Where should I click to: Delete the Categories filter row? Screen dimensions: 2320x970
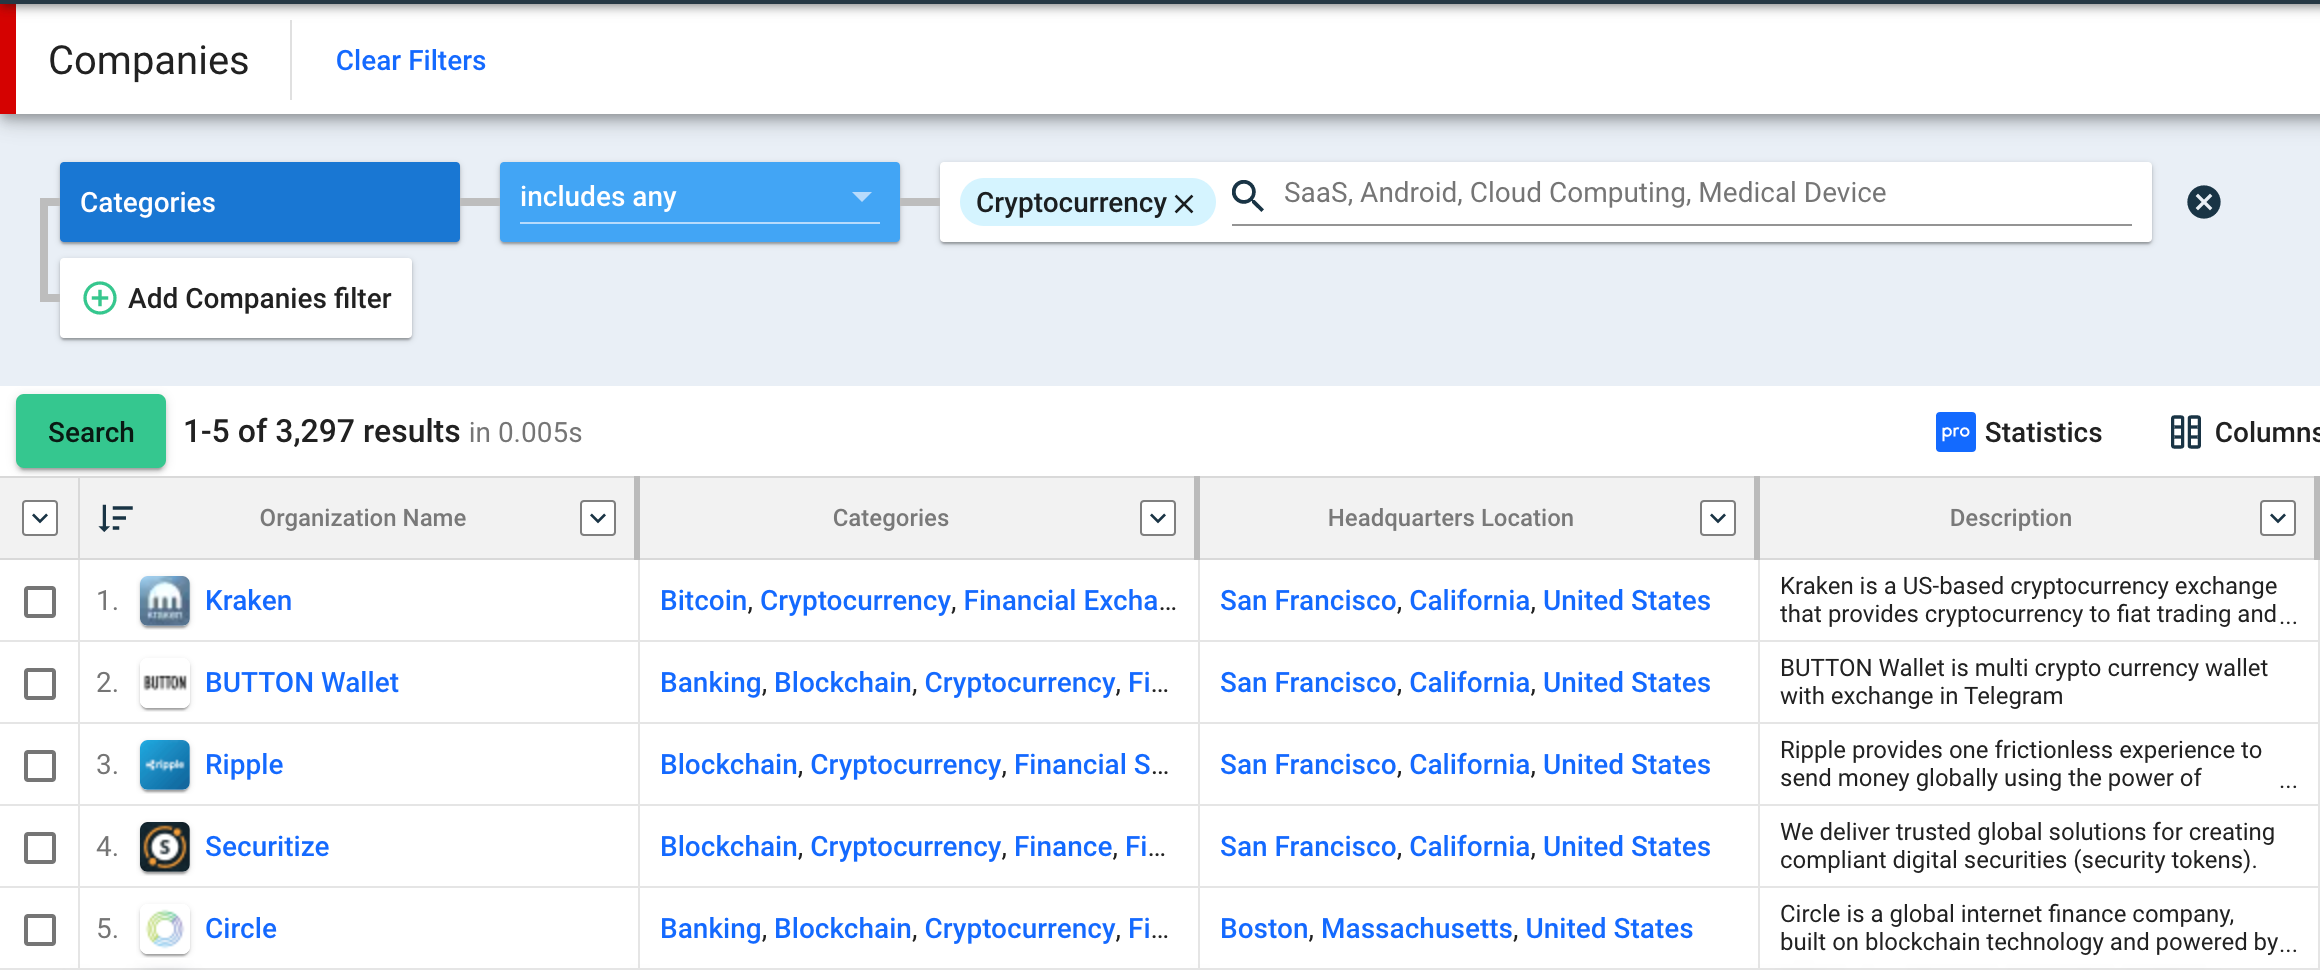point(2203,202)
